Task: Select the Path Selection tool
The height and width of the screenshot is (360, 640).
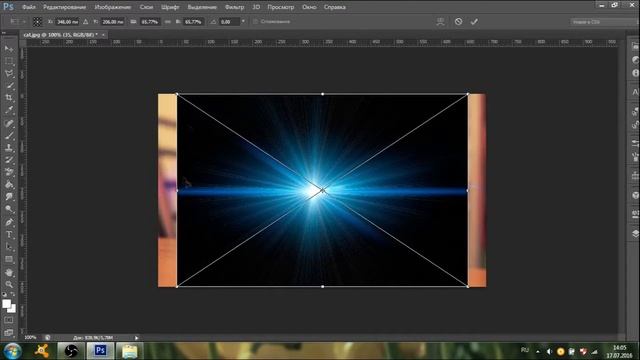Action: (x=9, y=247)
